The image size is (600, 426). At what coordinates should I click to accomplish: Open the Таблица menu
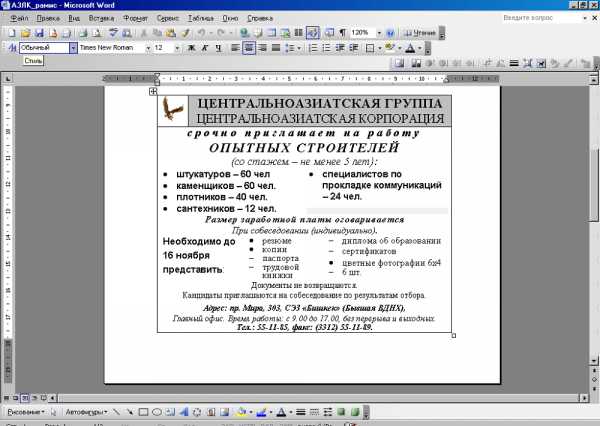pyautogui.click(x=201, y=18)
